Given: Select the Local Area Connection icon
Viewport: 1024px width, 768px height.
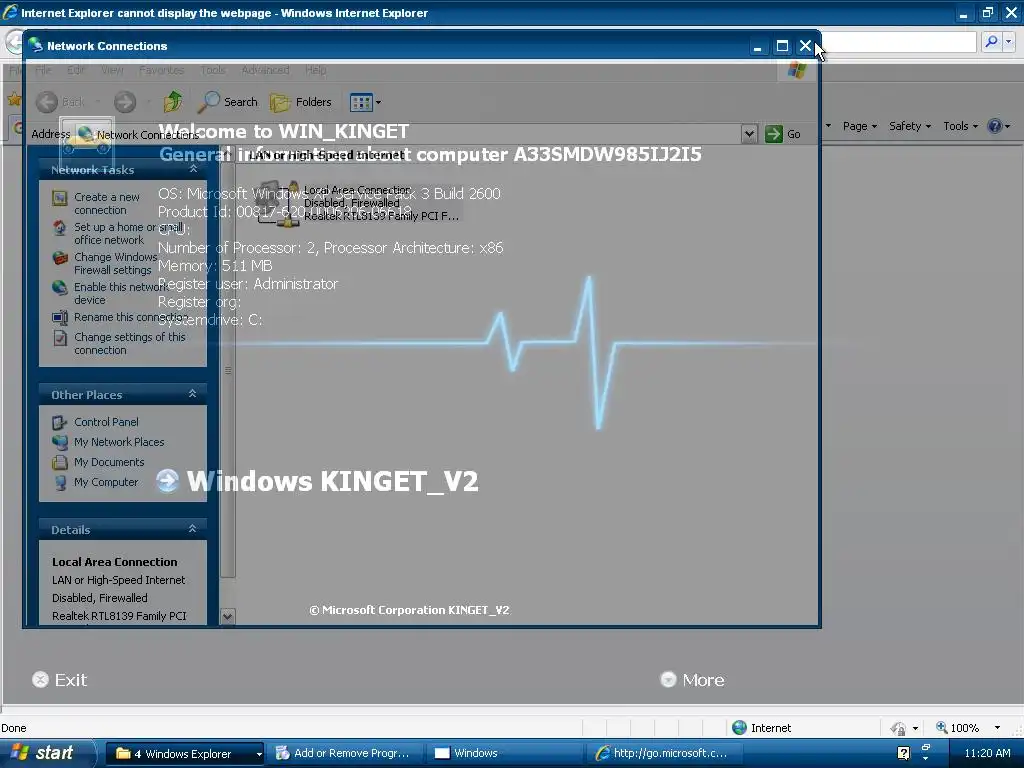Looking at the screenshot, I should (278, 203).
